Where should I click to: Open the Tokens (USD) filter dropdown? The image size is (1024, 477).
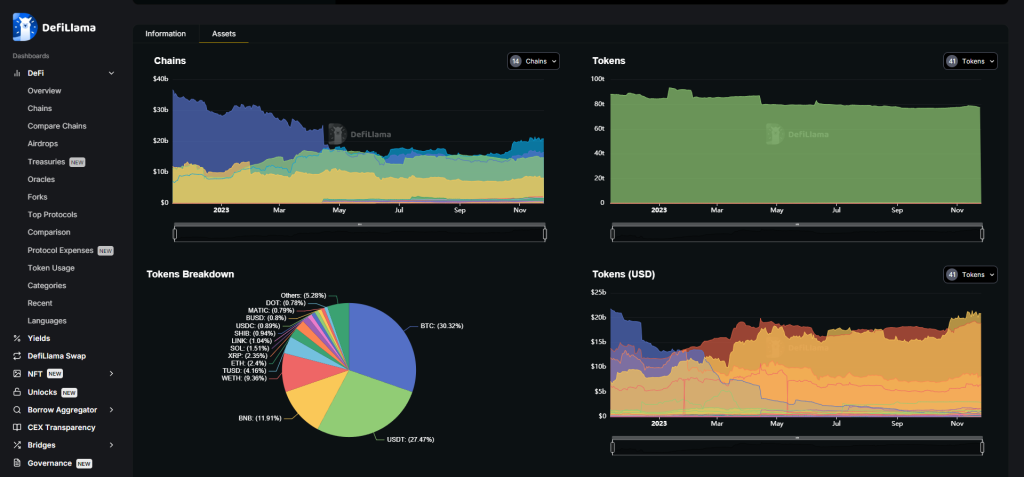coord(970,274)
